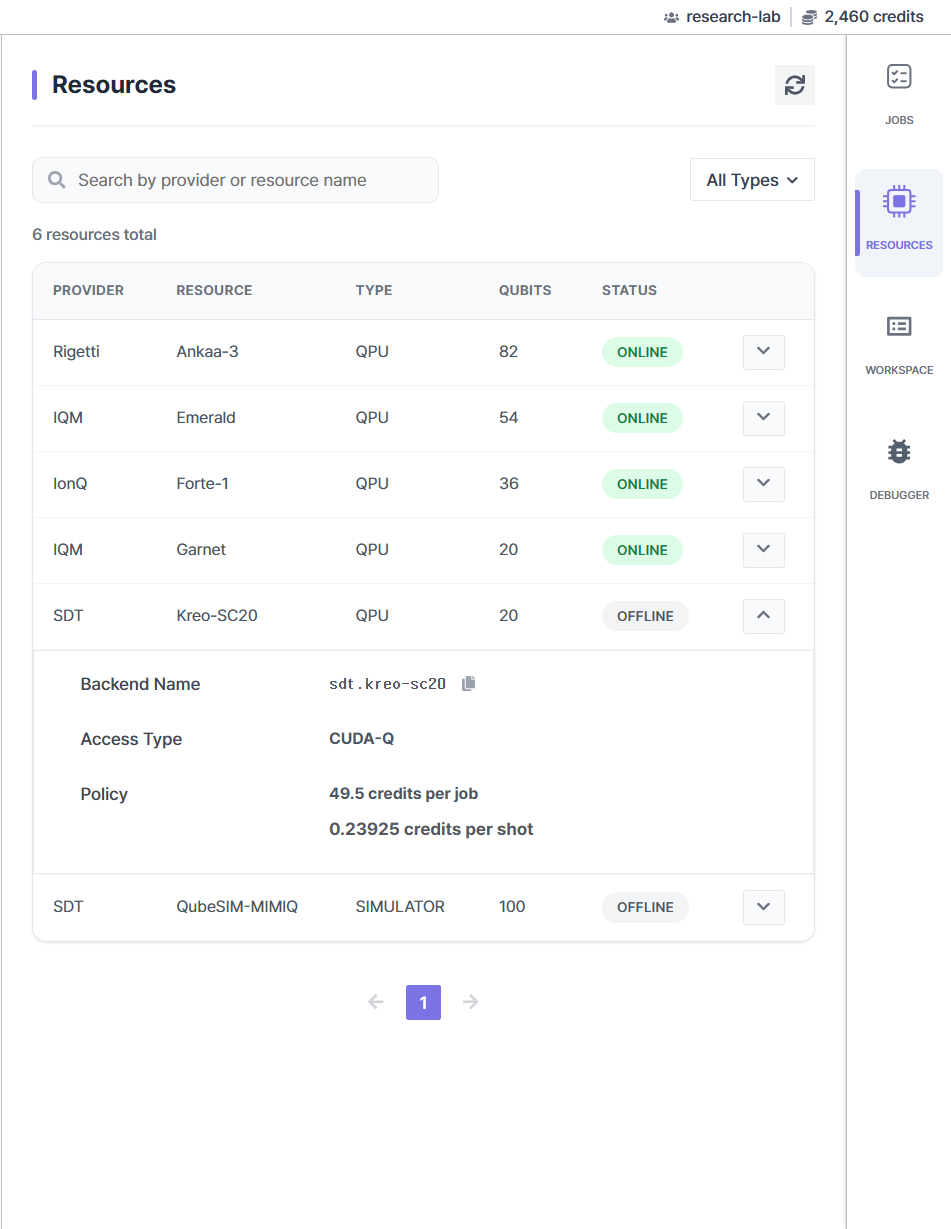Copy the sdt.kreo-sc20 backend name
The height and width of the screenshot is (1229, 951).
pos(469,684)
